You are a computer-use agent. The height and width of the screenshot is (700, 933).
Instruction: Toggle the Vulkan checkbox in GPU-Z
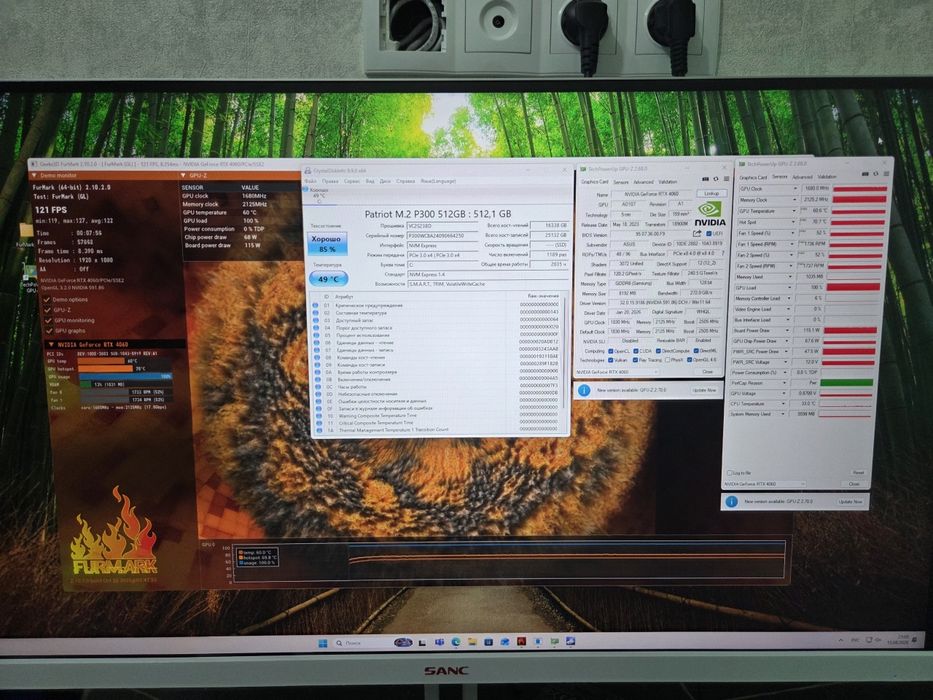[x=610, y=360]
